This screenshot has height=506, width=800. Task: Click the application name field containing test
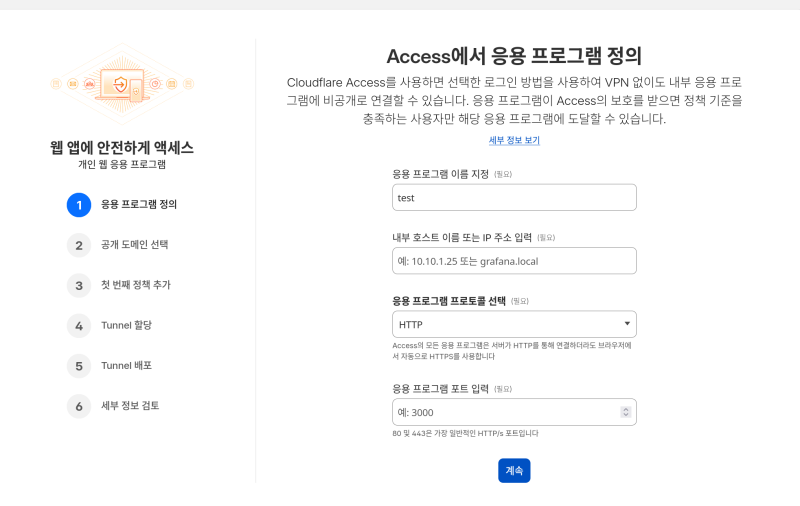(514, 198)
